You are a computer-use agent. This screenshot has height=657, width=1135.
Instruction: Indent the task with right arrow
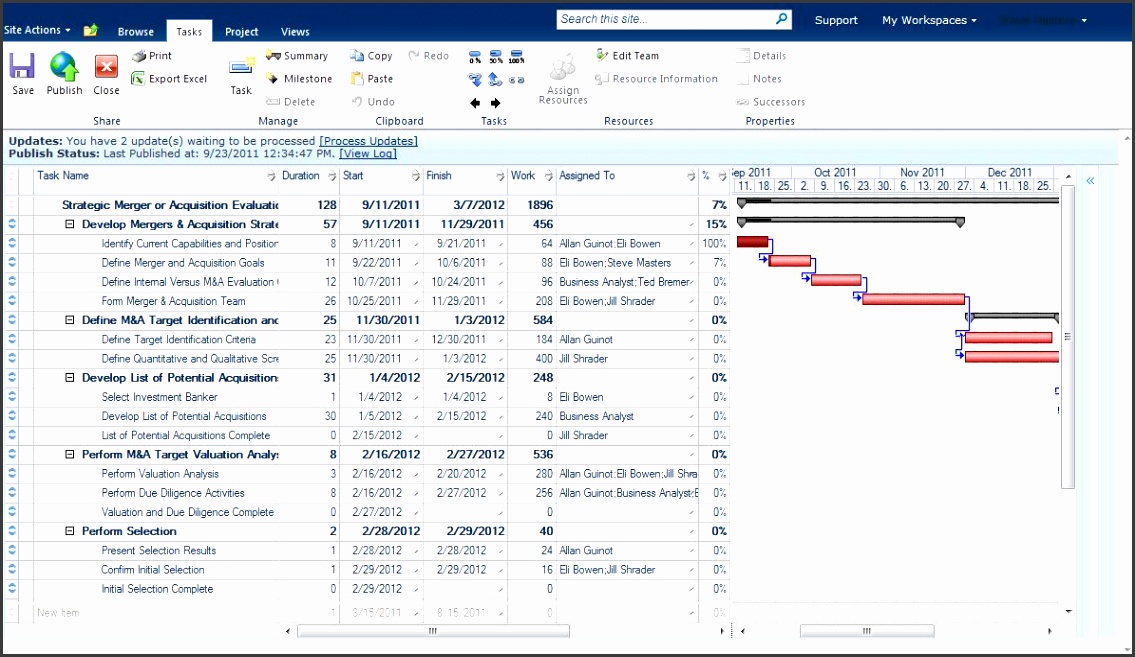click(x=495, y=103)
